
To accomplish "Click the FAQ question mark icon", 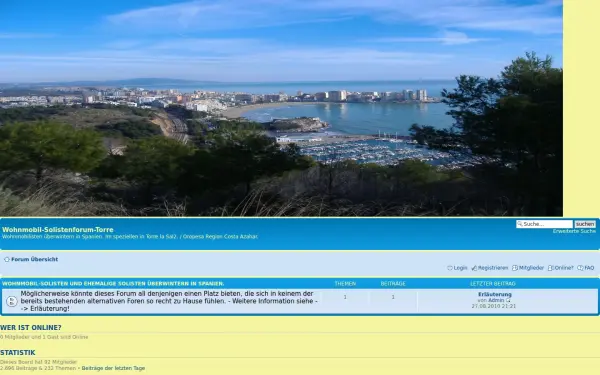I will (580, 268).
